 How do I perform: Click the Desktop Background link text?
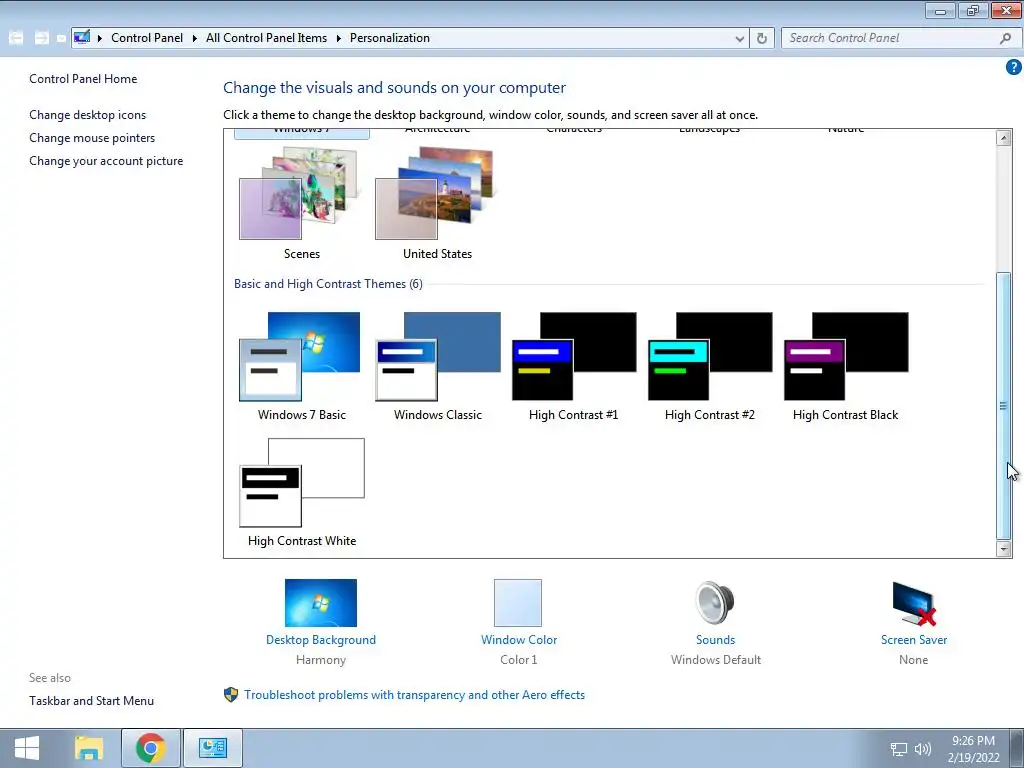click(x=321, y=640)
